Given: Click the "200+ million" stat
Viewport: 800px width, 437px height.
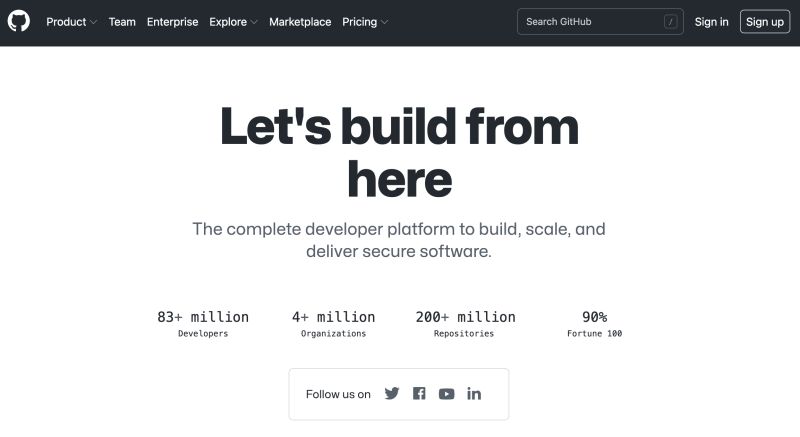Looking at the screenshot, I should click(x=465, y=317).
